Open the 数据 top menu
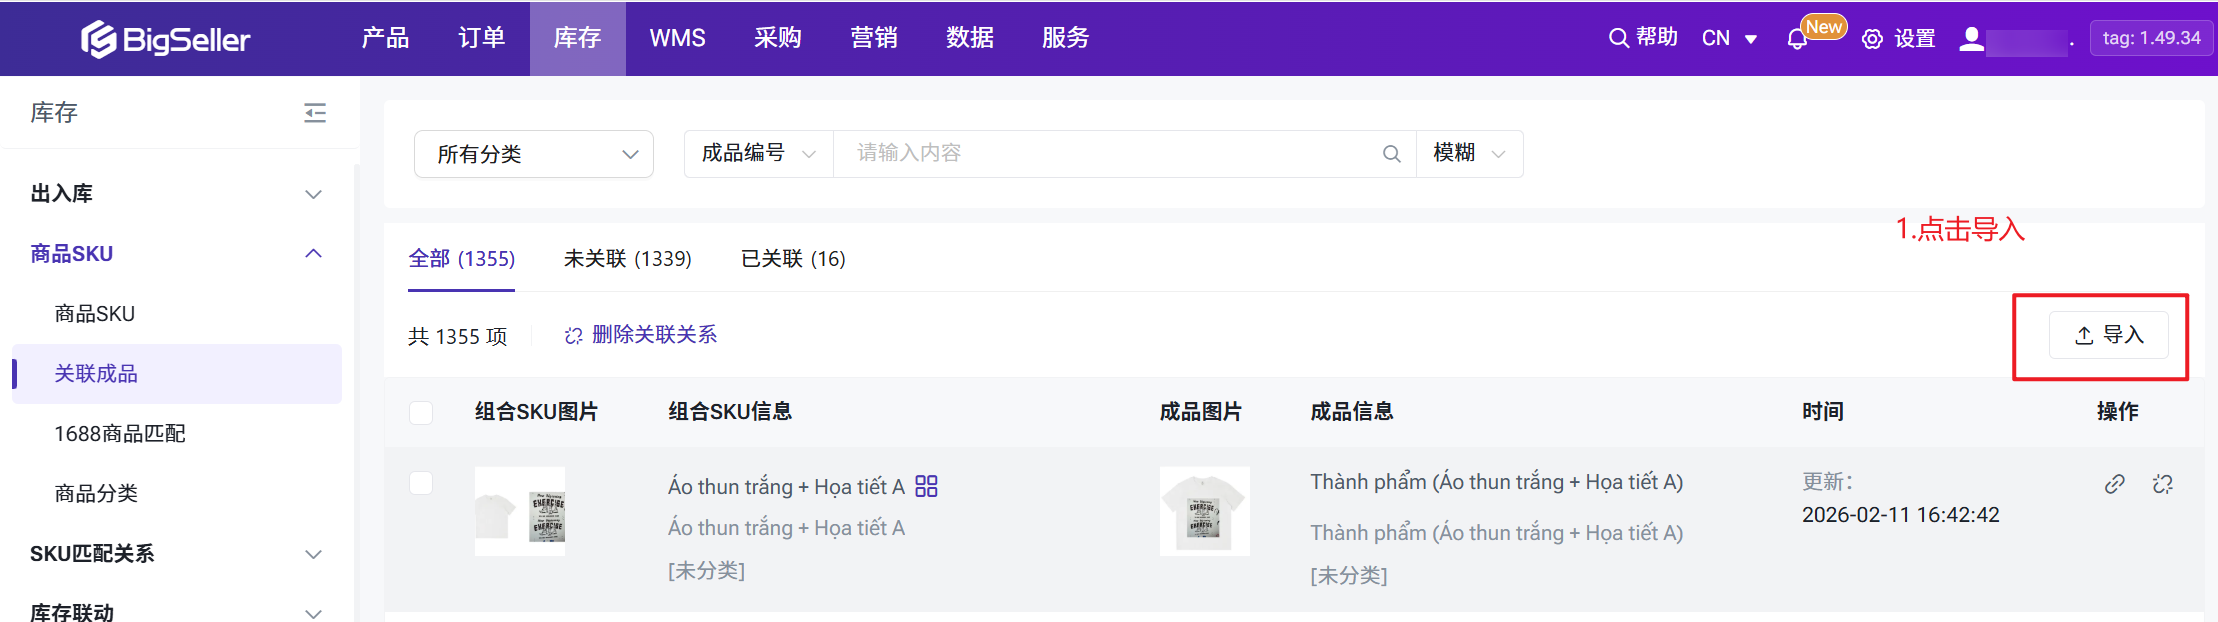Screen dimensions: 2218x622 click(970, 38)
